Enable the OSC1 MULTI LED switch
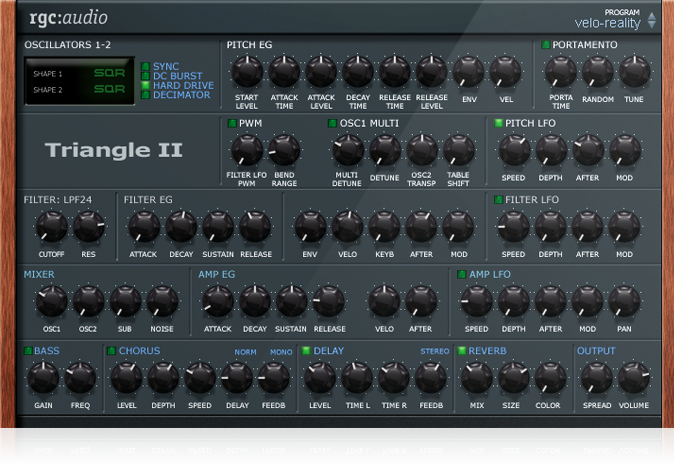The width and height of the screenshot is (674, 465). click(x=332, y=123)
